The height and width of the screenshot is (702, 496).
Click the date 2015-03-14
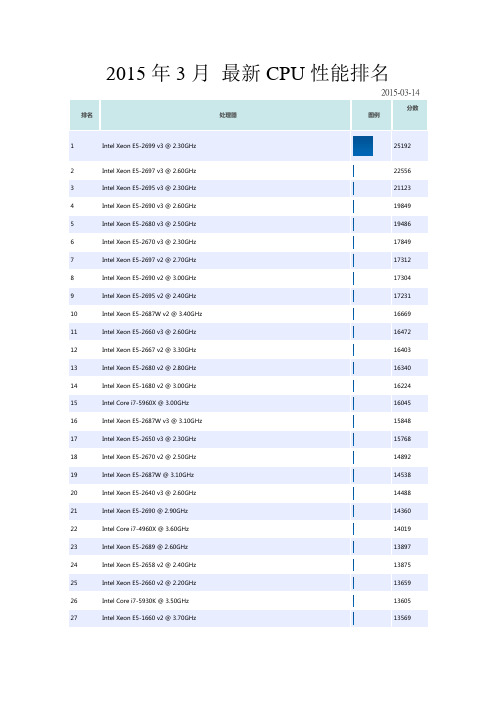pos(400,93)
